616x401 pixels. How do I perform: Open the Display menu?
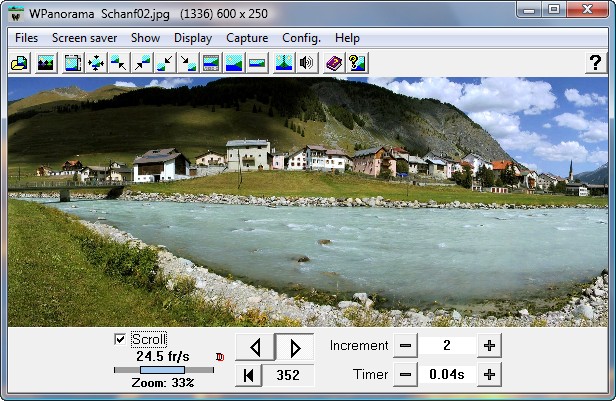pyautogui.click(x=193, y=38)
